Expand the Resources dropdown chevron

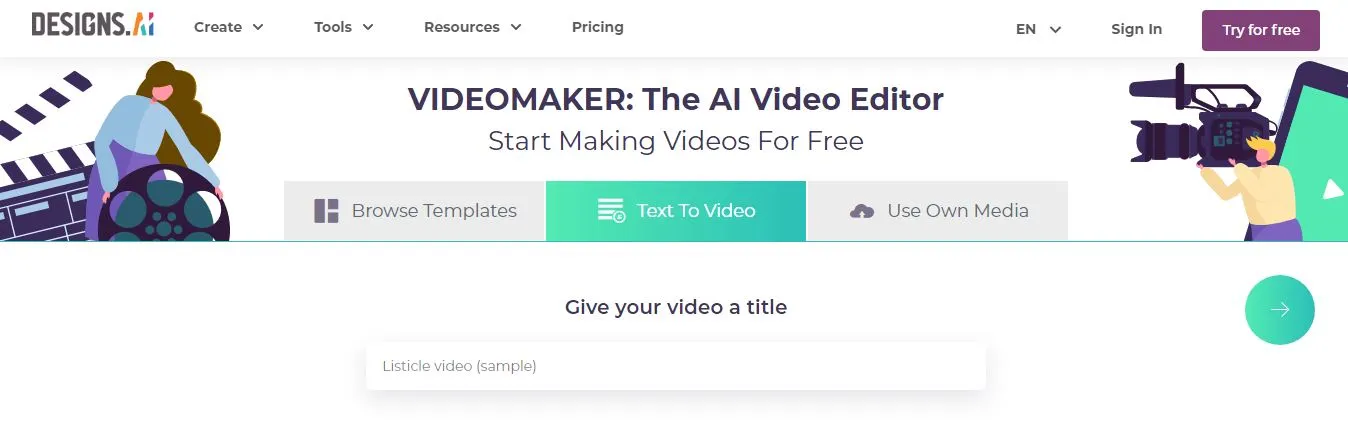coord(516,28)
